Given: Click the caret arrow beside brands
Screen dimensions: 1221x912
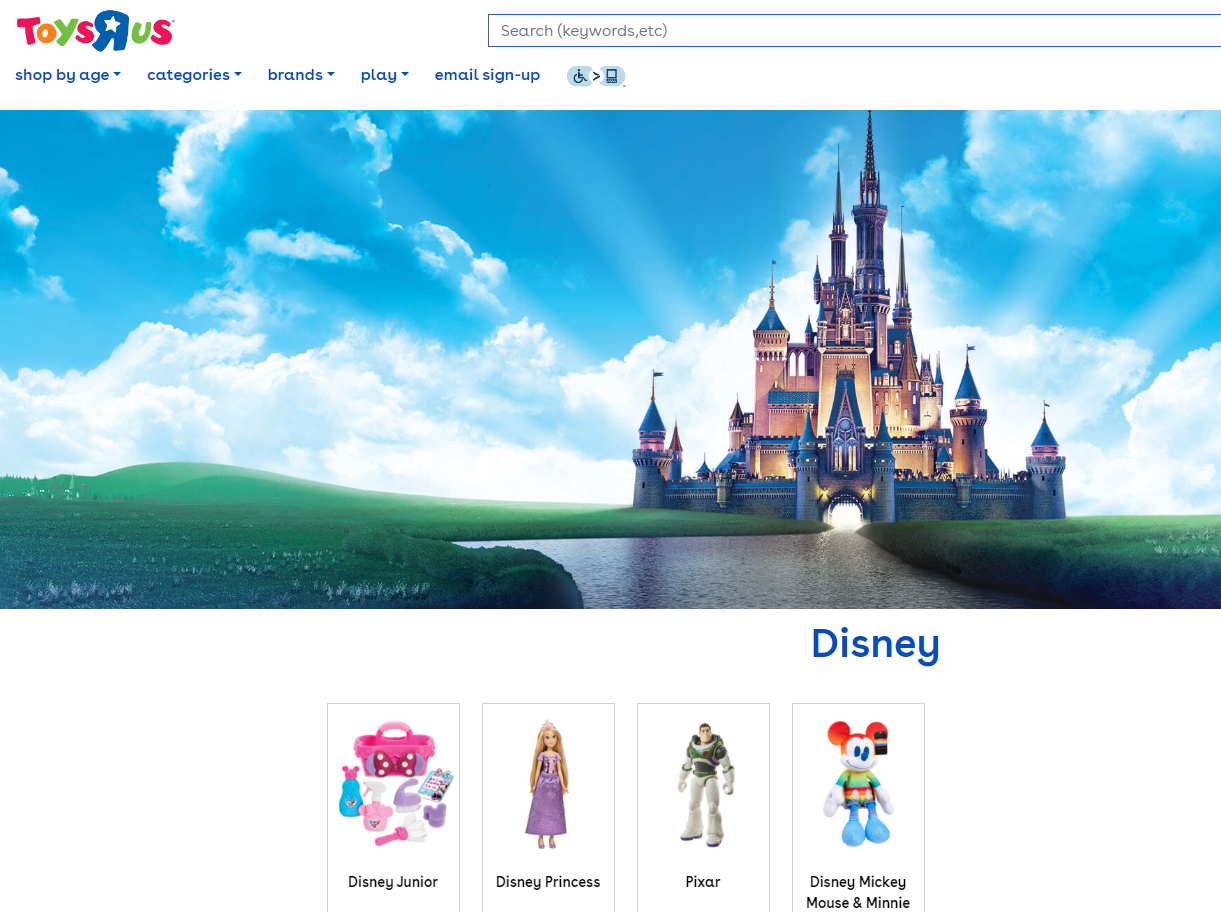Looking at the screenshot, I should (x=331, y=75).
